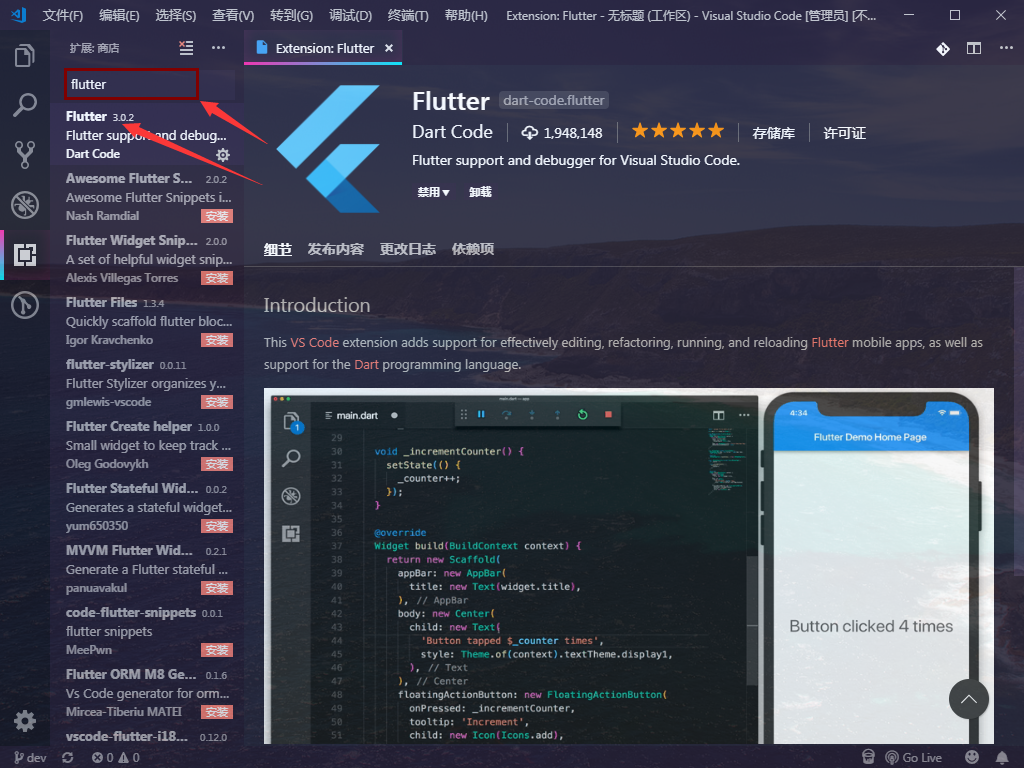The height and width of the screenshot is (768, 1024).
Task: Open the GitLens icon in activity bar
Action: pos(25,305)
